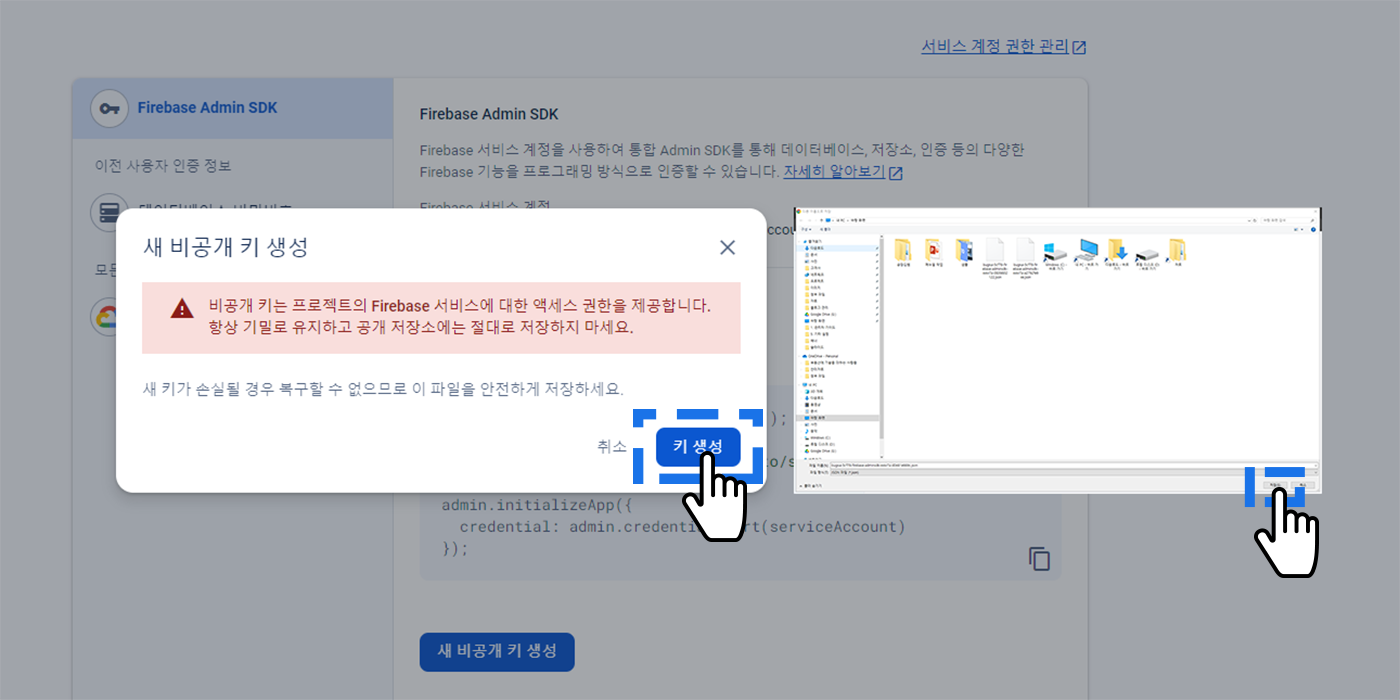Screen dimensions: 1400x700
Task: Open the file type dropdown in the save dialog
Action: click(x=1073, y=472)
